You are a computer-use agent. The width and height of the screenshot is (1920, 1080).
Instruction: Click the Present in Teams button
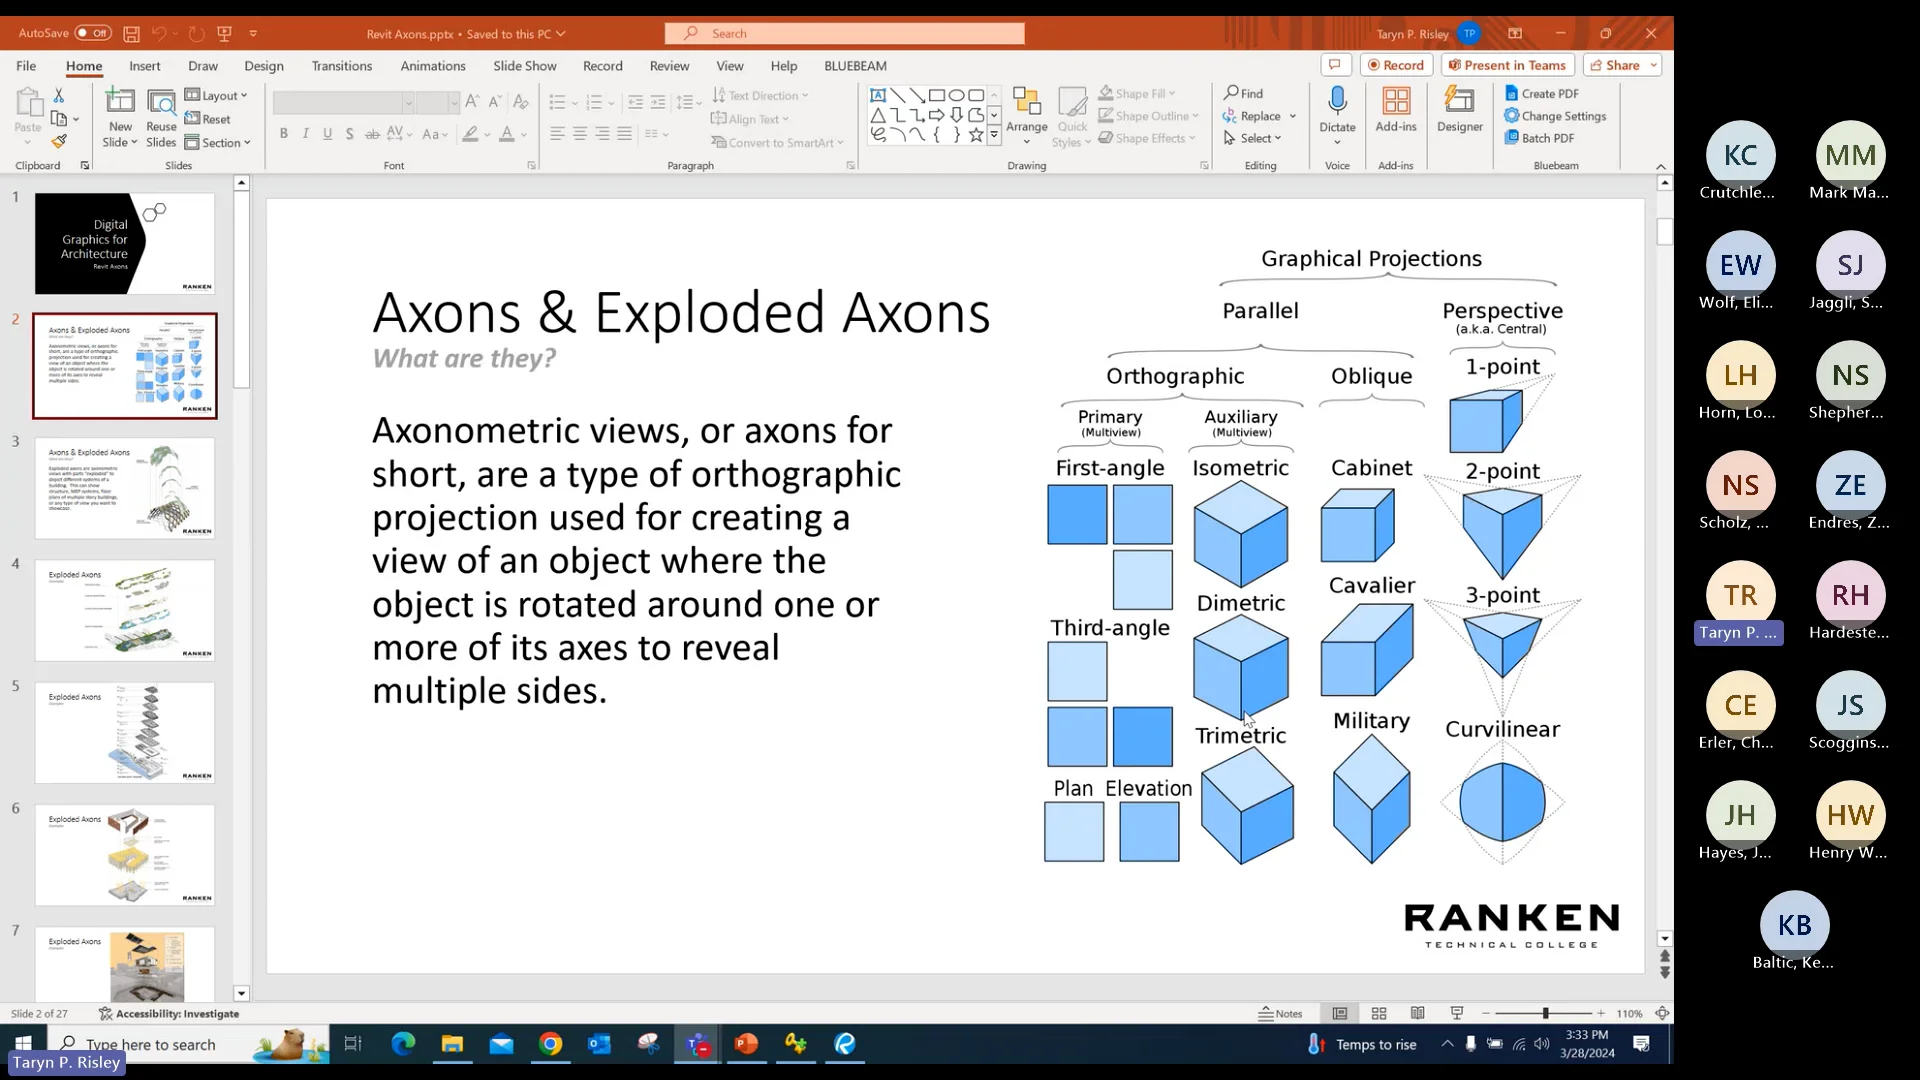(x=1507, y=64)
